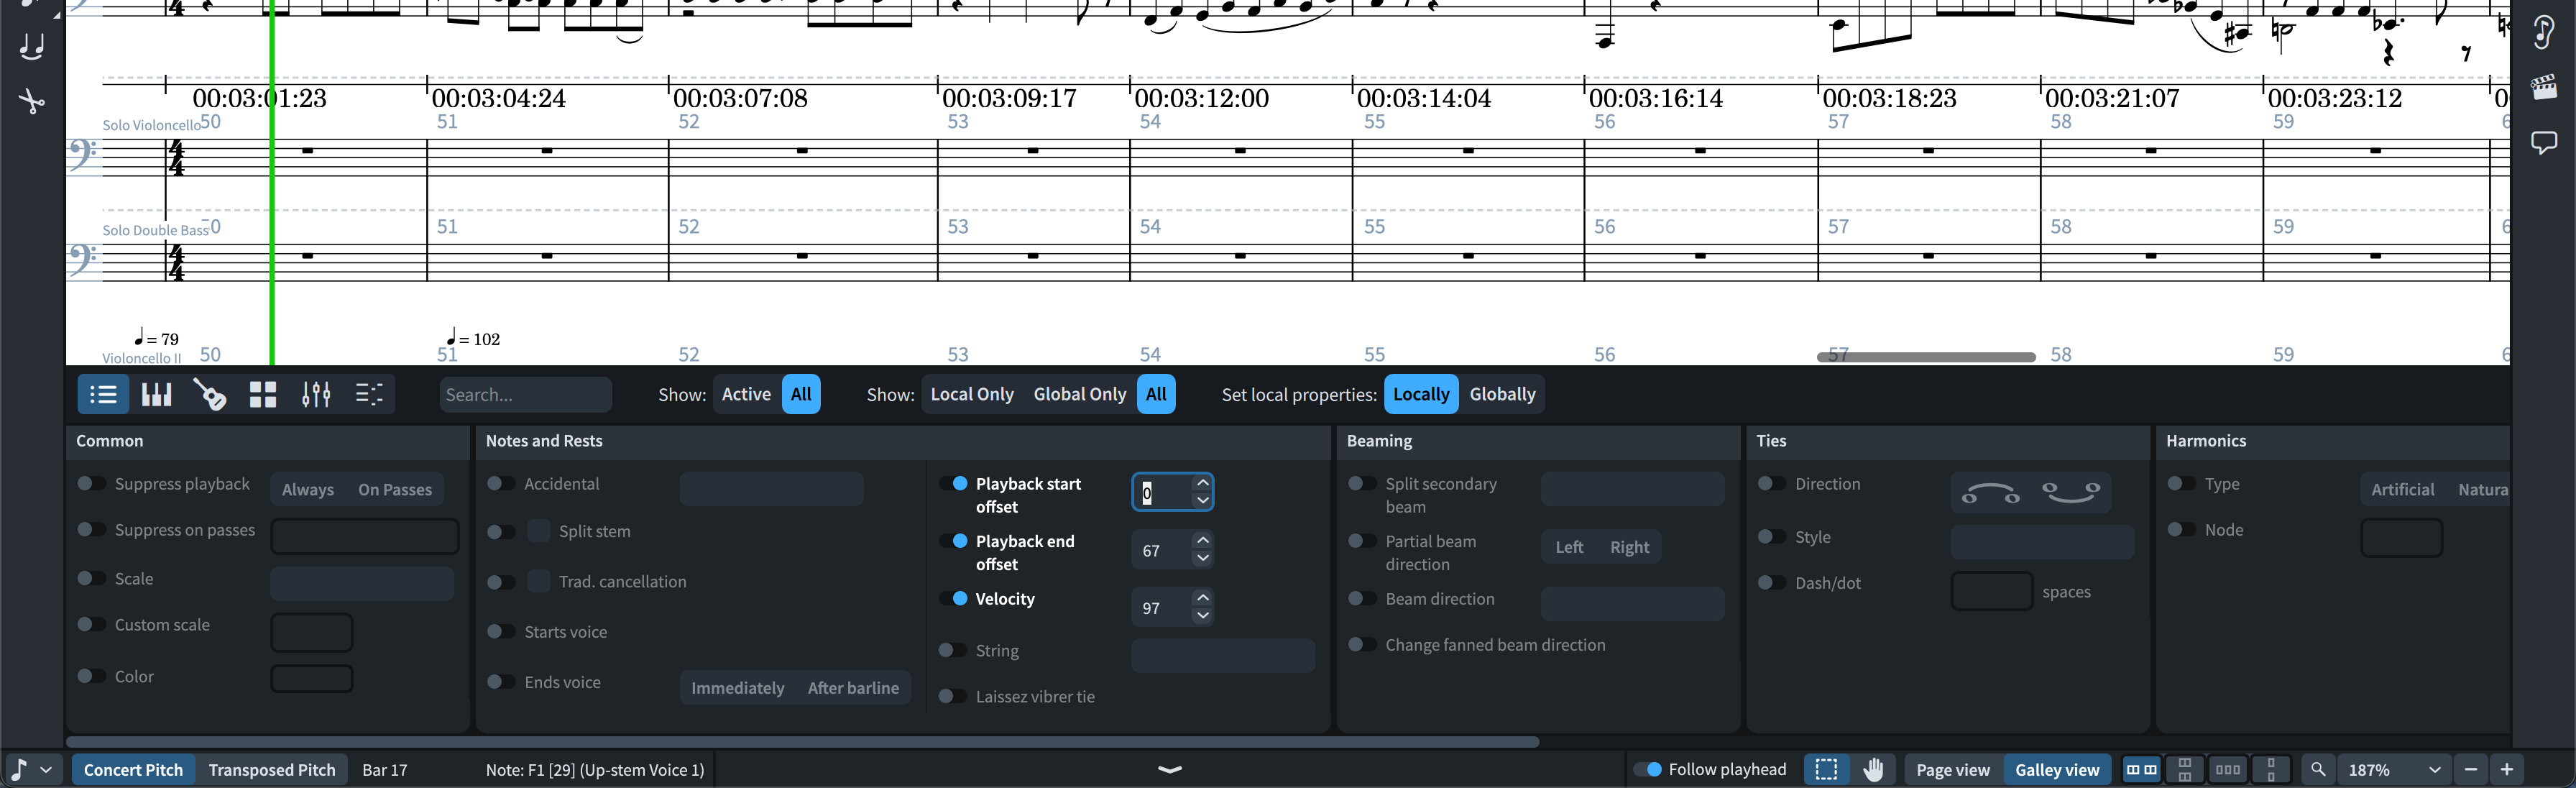2576x788 pixels.
Task: Enable the Suppress playback property
Action: 91,484
